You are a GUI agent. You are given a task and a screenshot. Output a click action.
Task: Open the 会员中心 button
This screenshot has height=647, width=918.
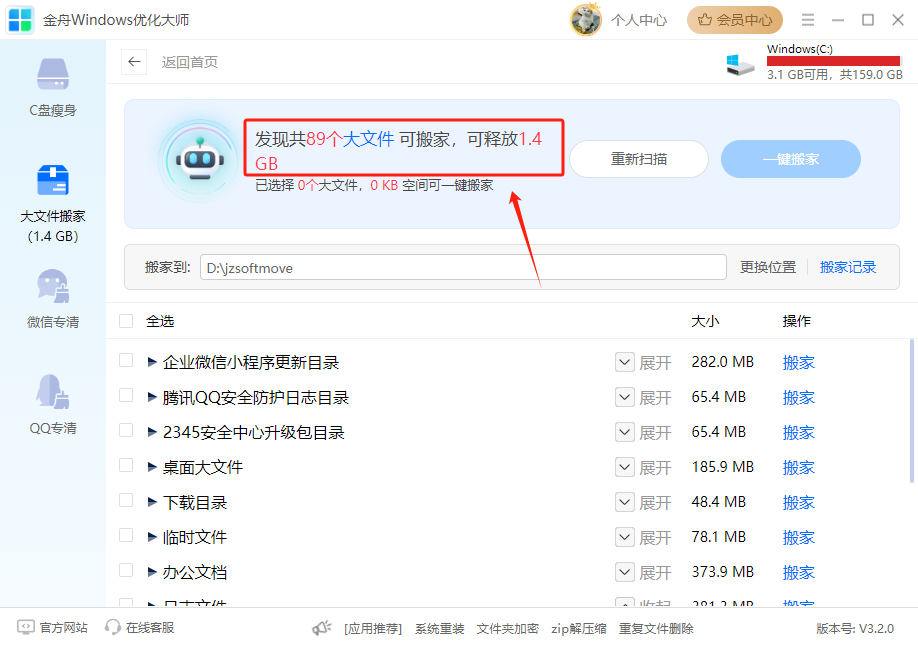(x=735, y=20)
